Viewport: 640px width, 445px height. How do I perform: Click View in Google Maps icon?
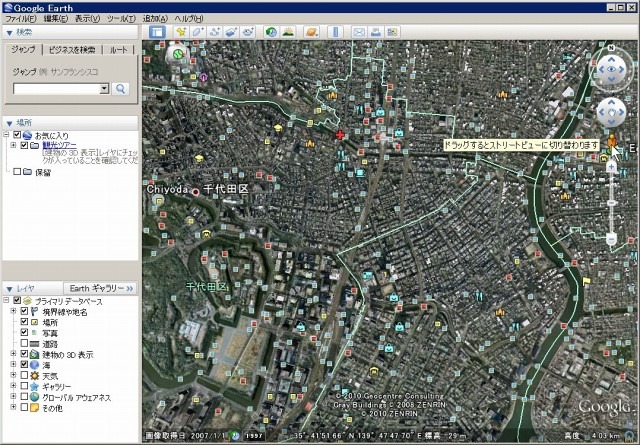[x=393, y=32]
